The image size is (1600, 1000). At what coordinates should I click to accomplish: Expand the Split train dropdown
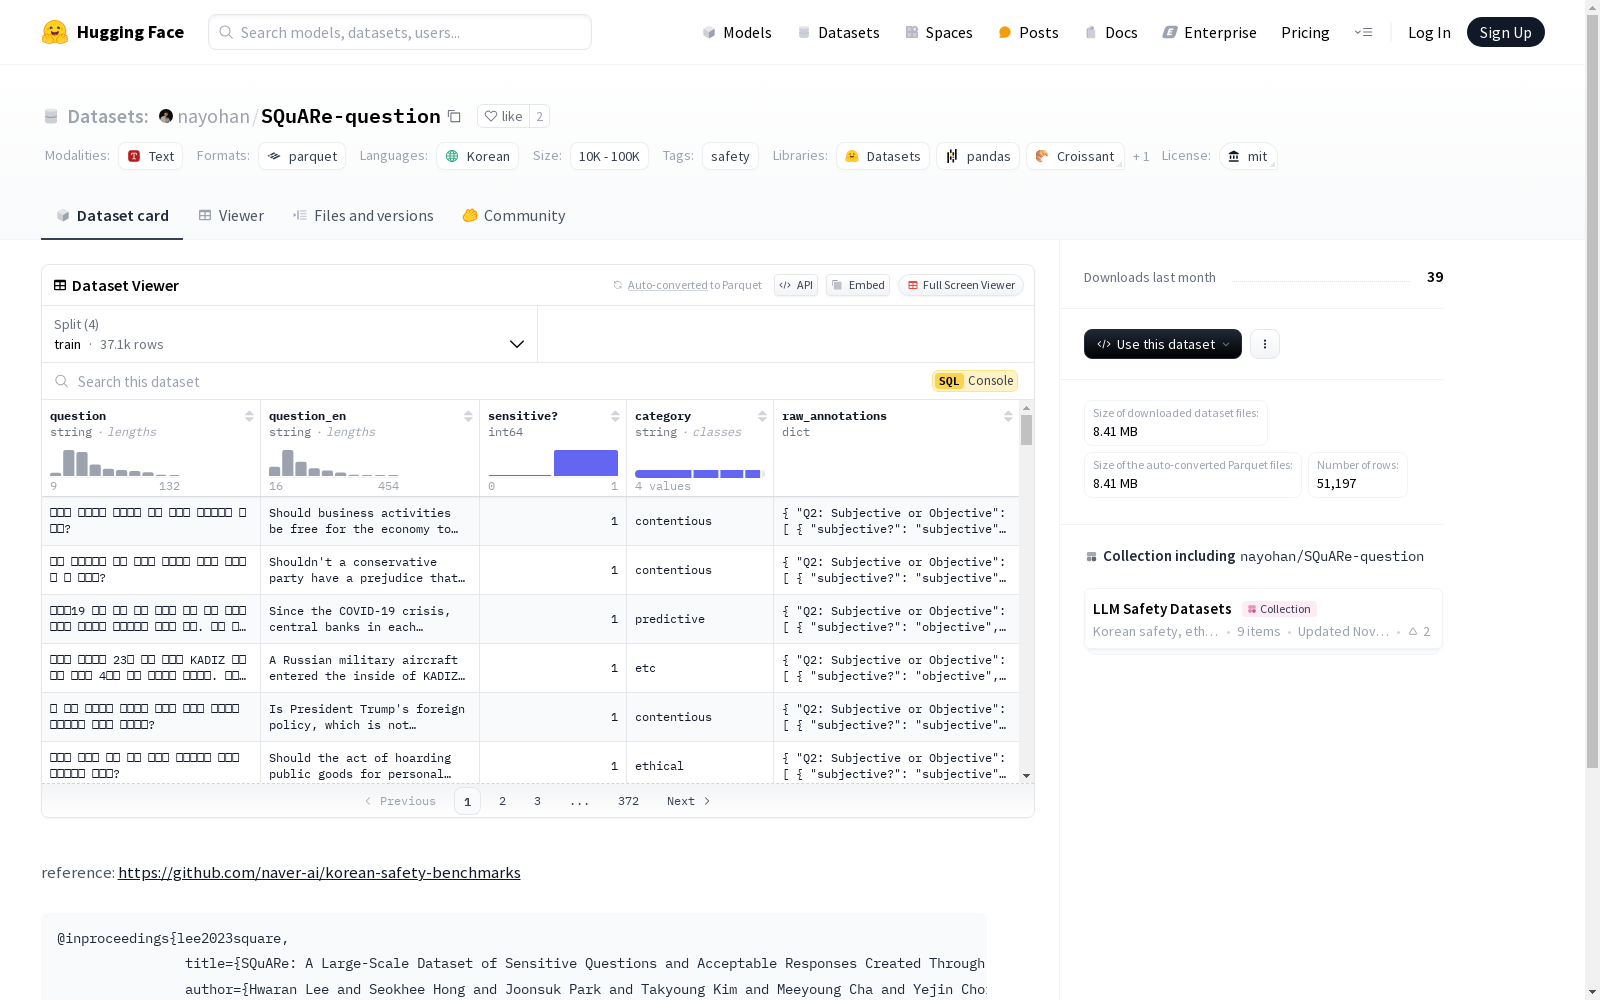point(290,334)
